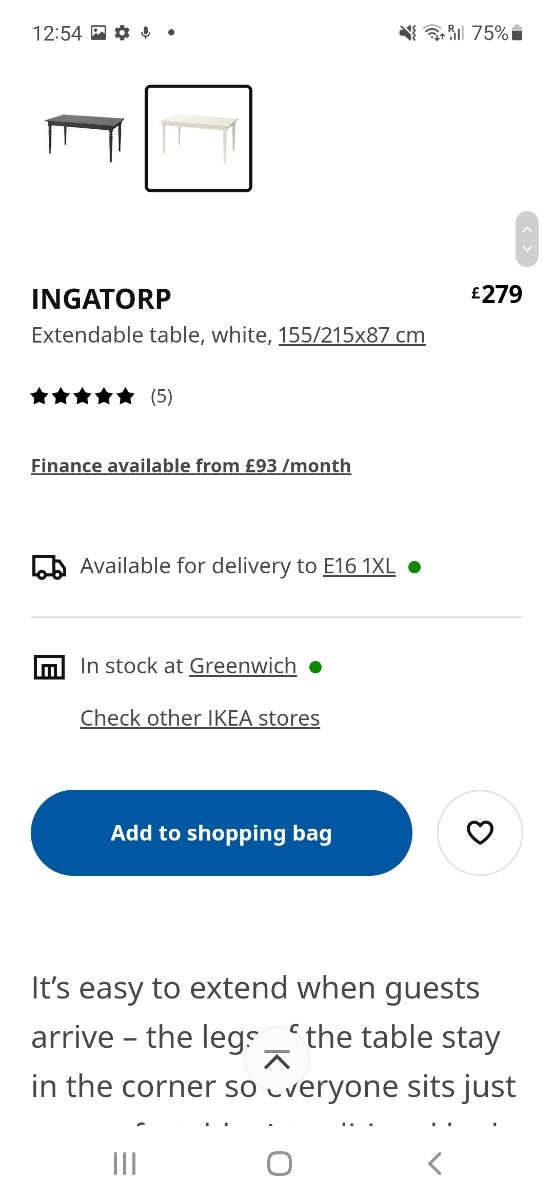This screenshot has width=554, height=1200.
Task: Tap the battery status indicator
Action: 517,33
